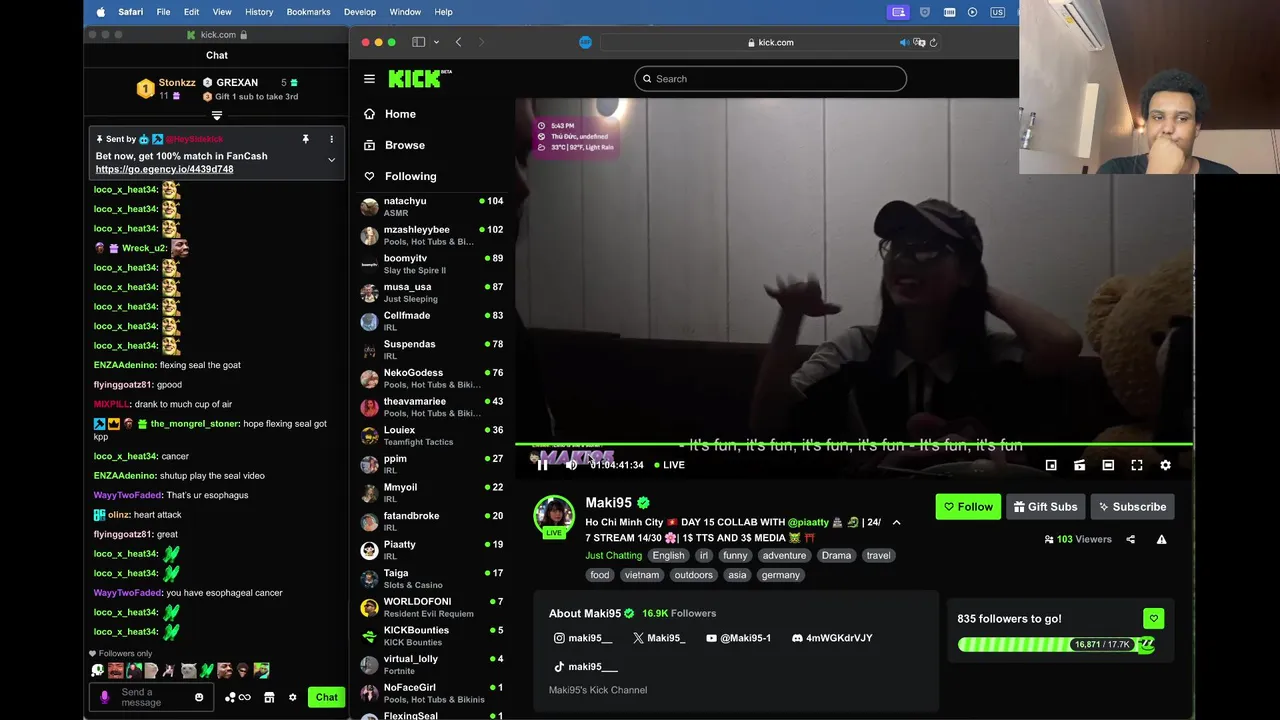Open the cast/clip player icon
The image size is (1280, 720).
point(1079,465)
